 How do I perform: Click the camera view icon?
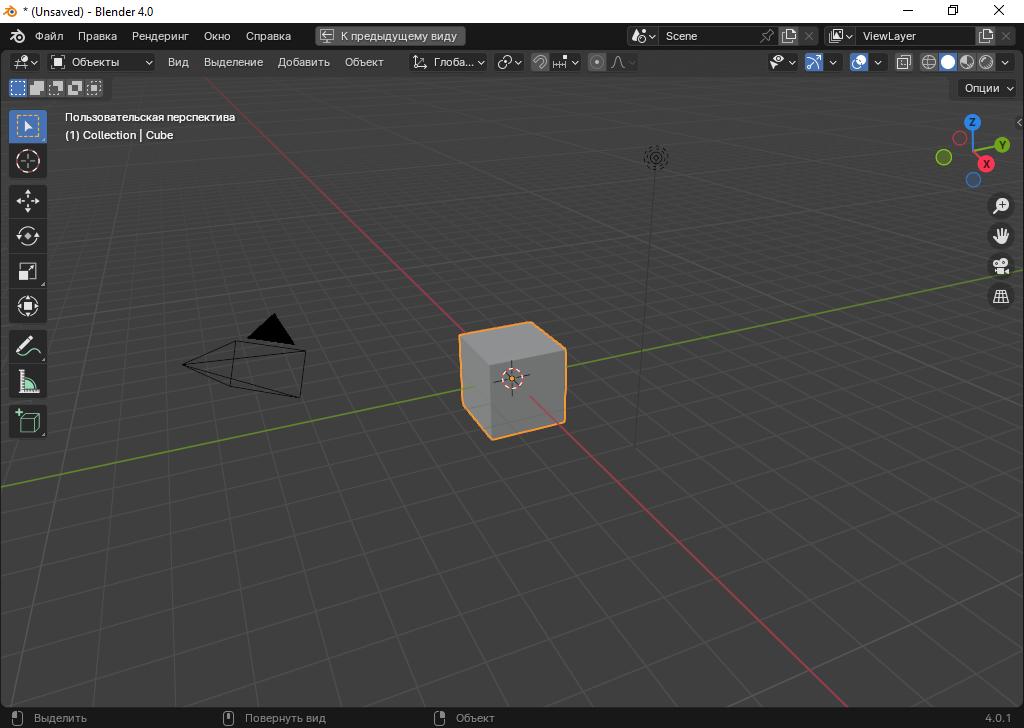click(x=1000, y=266)
